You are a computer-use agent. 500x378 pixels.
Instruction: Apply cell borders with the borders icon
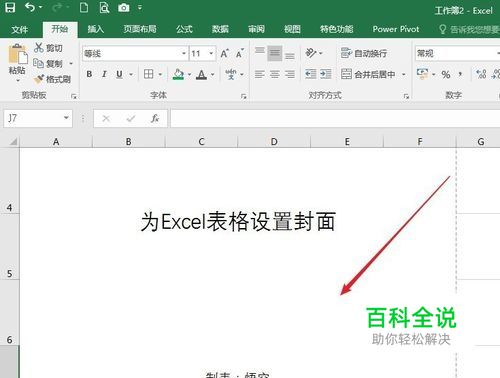click(x=149, y=74)
